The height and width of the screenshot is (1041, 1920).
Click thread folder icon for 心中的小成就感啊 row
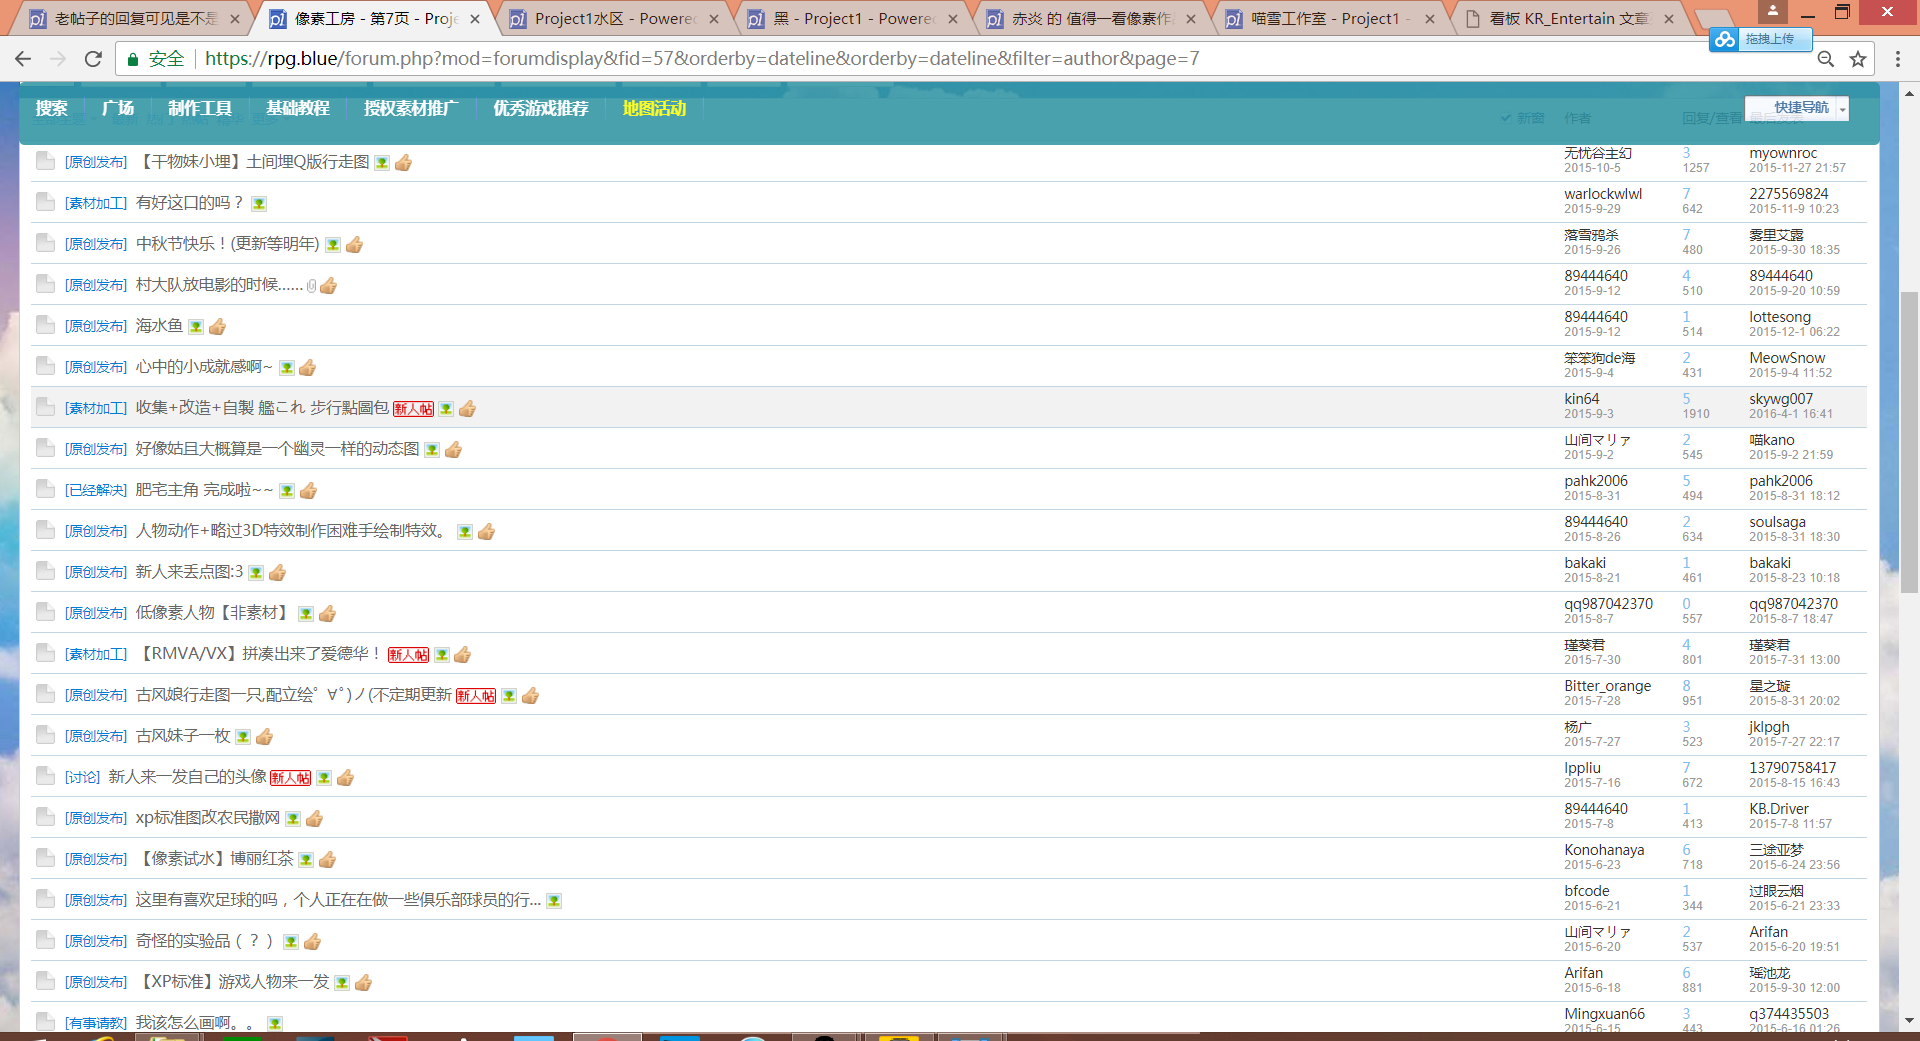pos(45,366)
